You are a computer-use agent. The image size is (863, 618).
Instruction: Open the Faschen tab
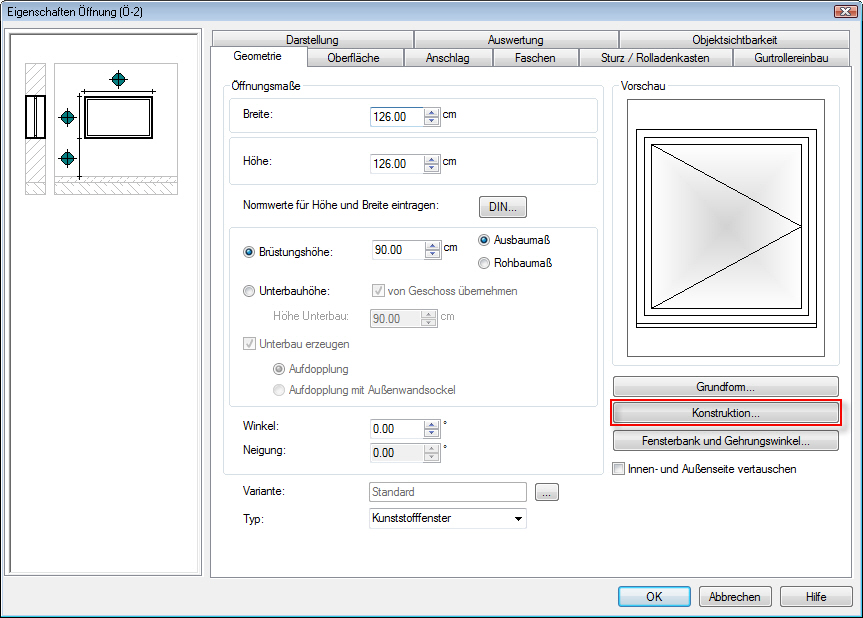[535, 58]
